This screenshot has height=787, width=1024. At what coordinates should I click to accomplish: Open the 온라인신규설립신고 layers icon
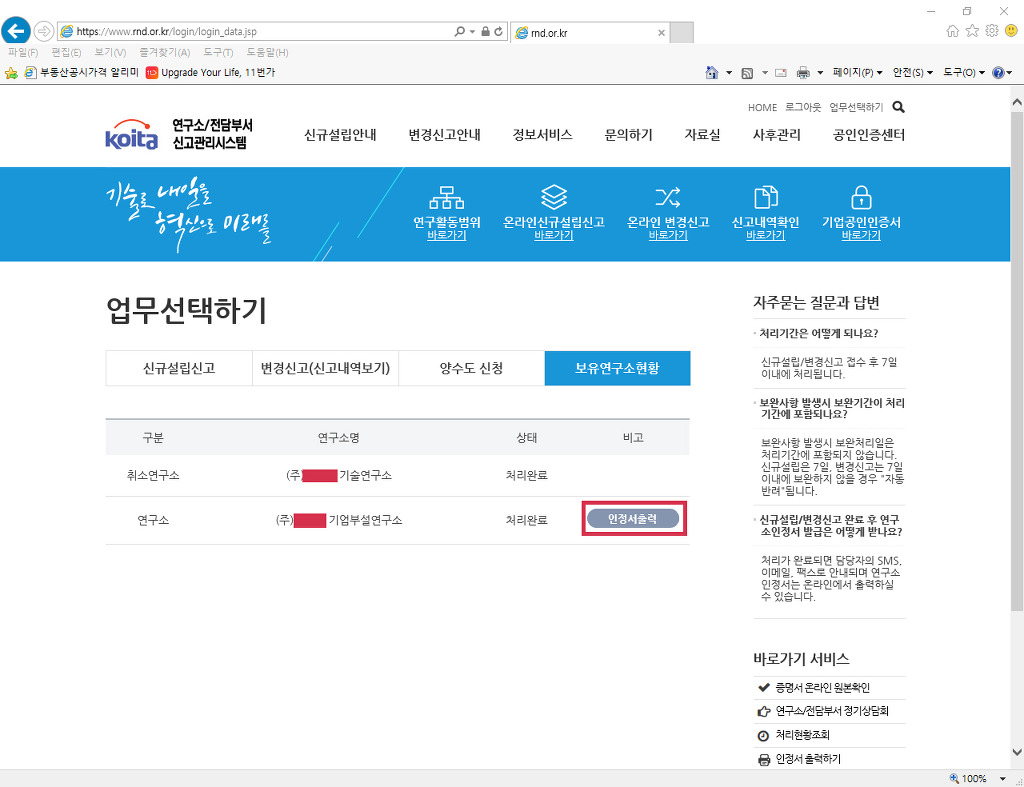click(x=553, y=196)
